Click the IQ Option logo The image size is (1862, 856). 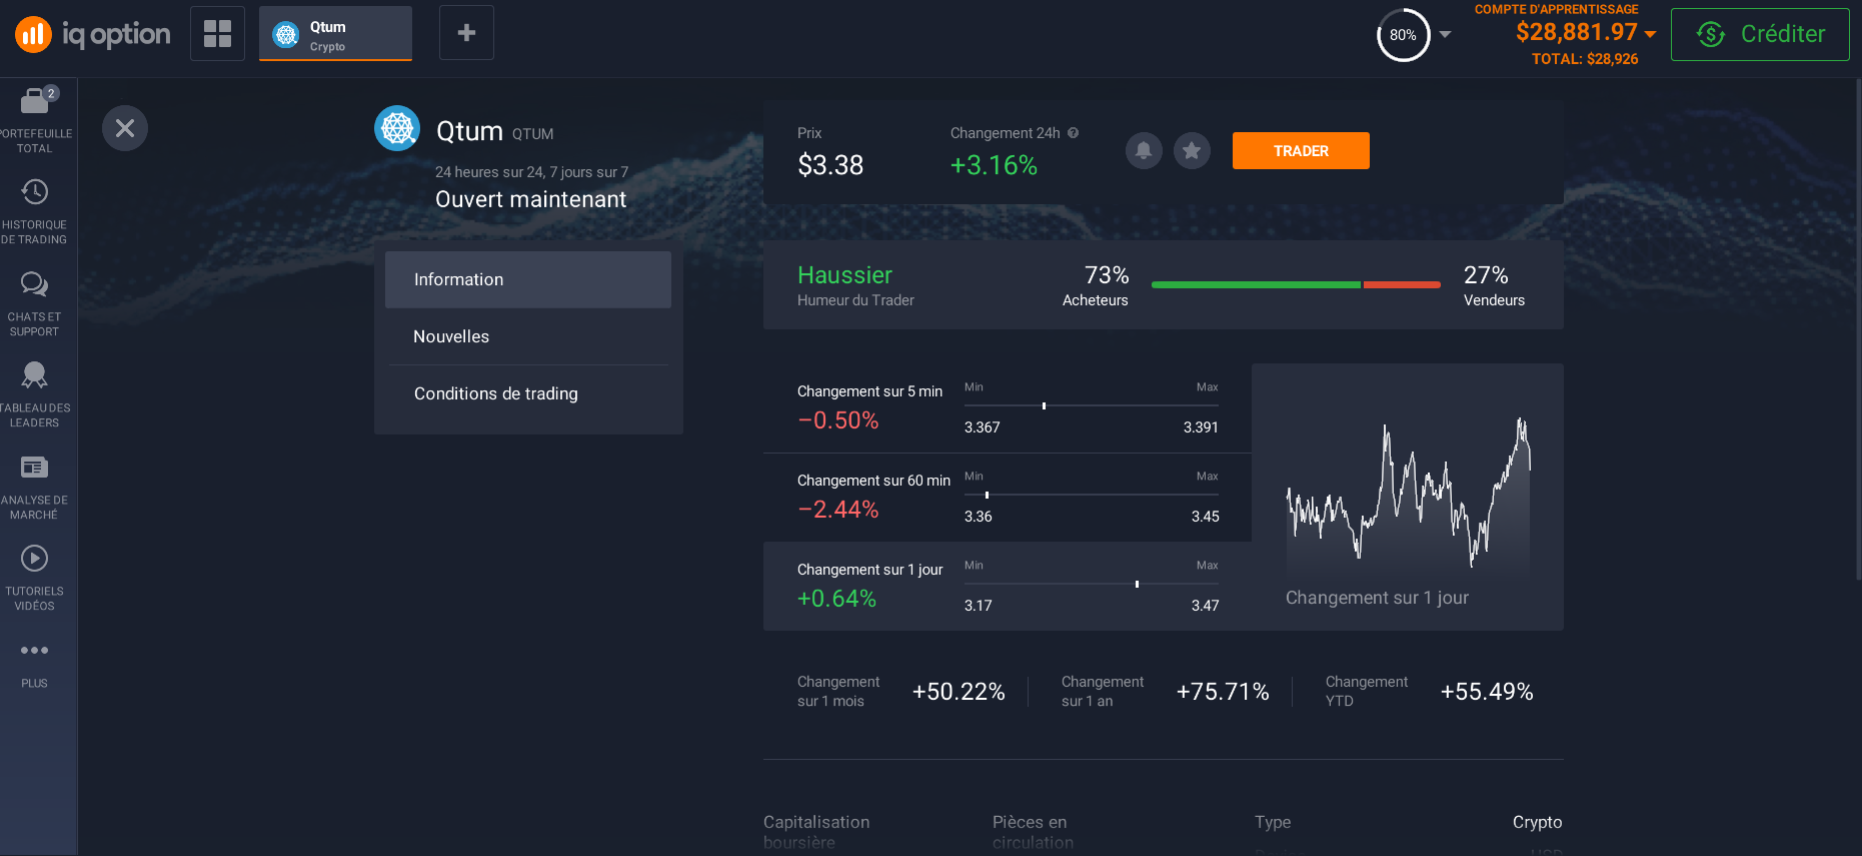click(93, 34)
